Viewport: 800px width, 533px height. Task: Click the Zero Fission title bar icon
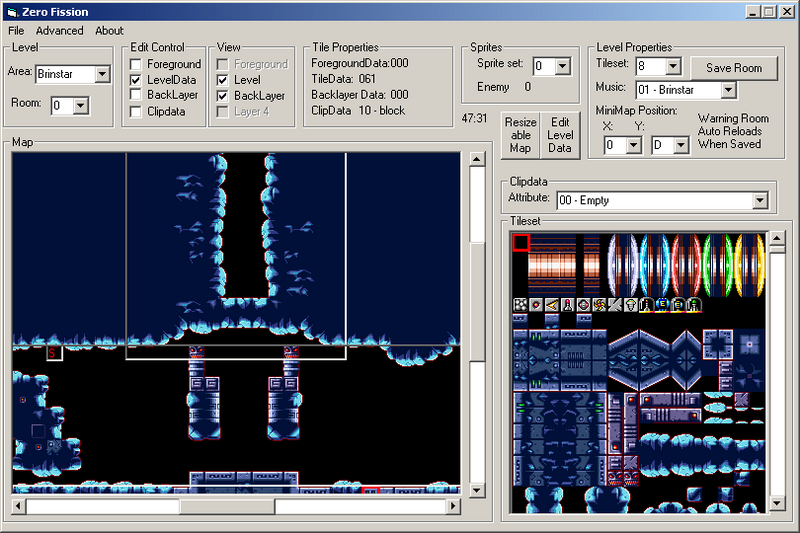(12, 12)
